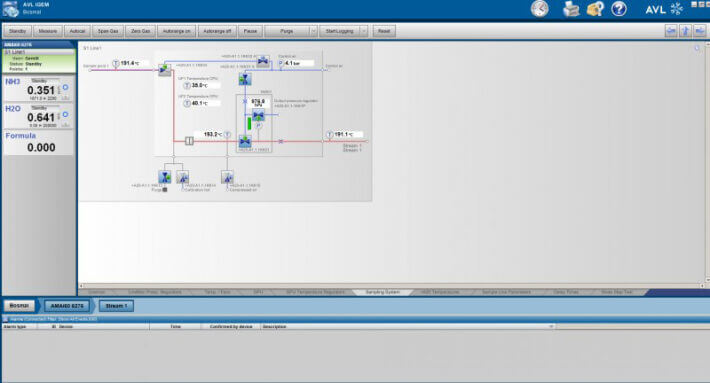
Task: Open the clock icon in the header
Action: pos(539,9)
